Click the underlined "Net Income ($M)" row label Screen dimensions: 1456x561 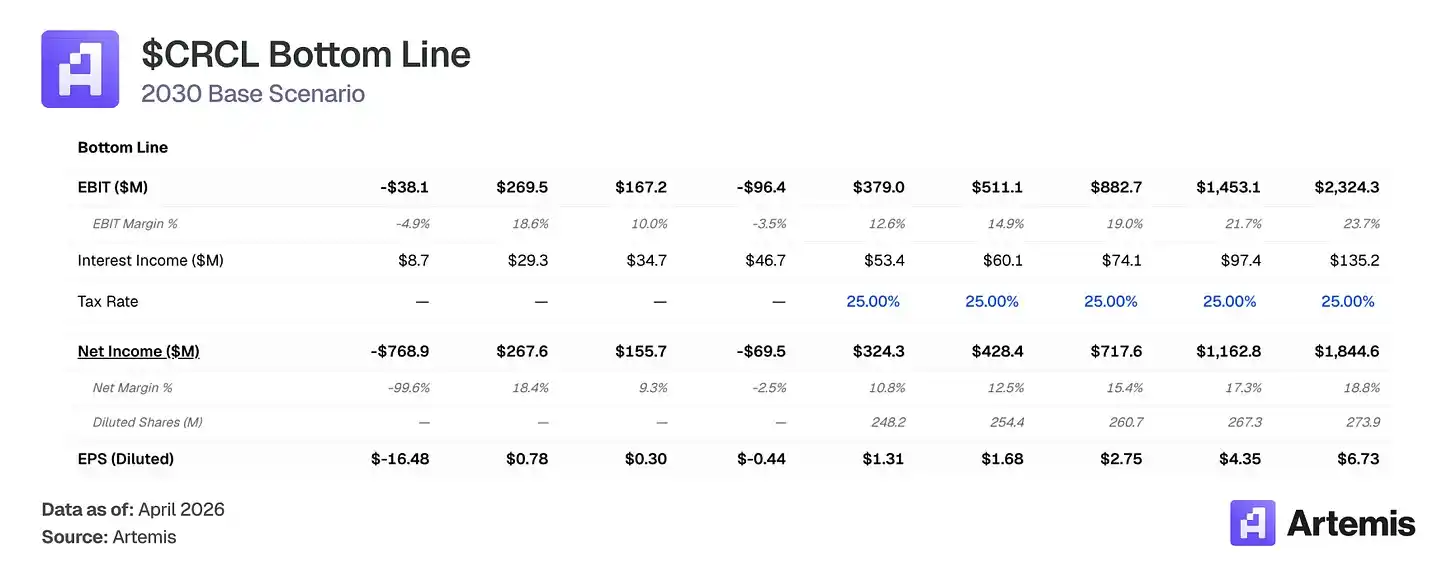click(x=138, y=351)
